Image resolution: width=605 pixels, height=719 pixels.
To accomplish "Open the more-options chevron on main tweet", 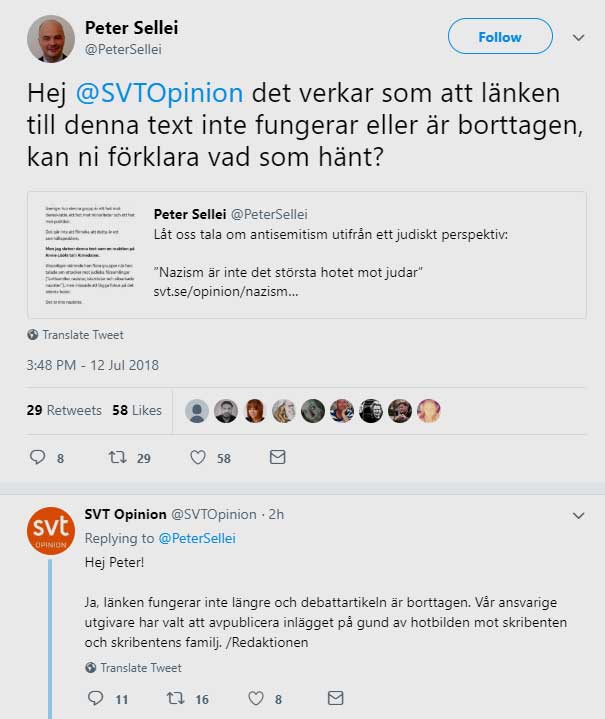I will (x=578, y=37).
